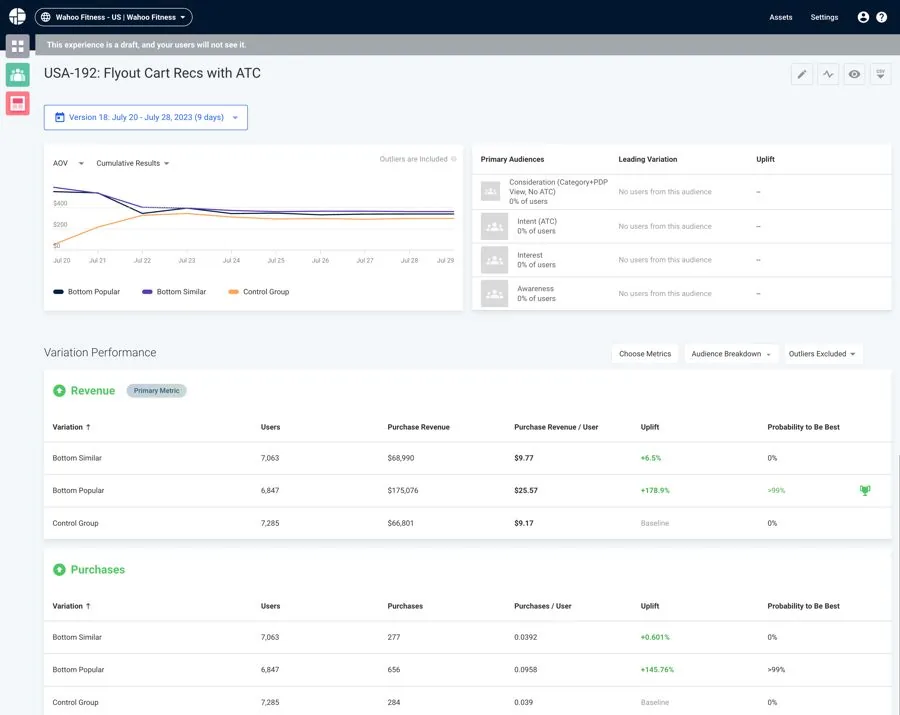Click the Intent (ATC) audience icon

pos(494,226)
